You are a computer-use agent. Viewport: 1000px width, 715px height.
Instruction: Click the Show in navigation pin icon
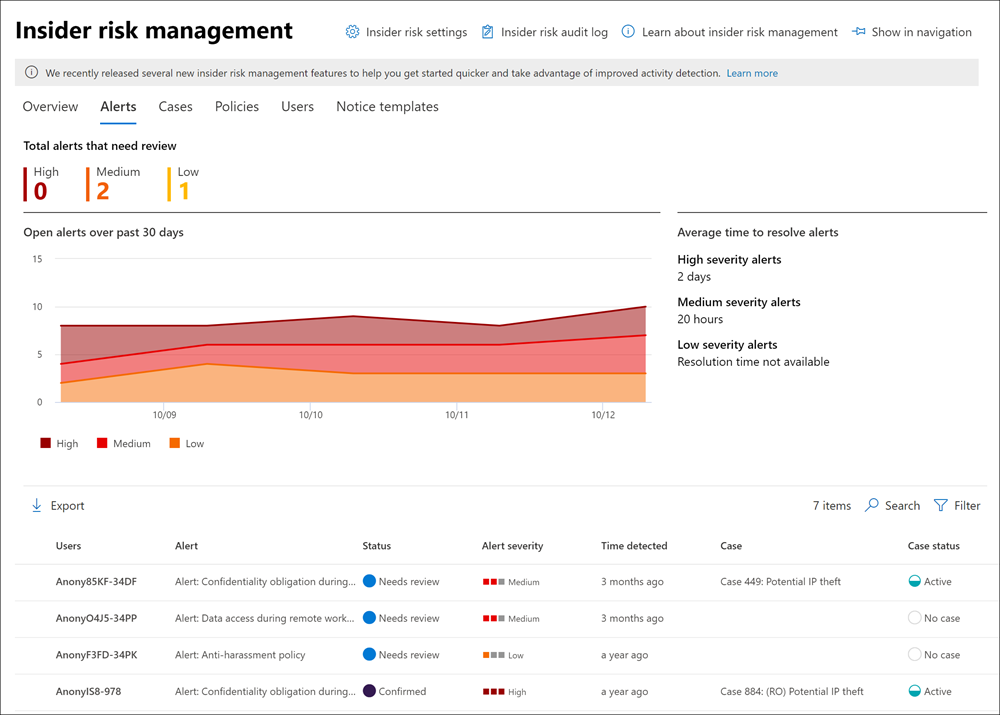coord(858,32)
